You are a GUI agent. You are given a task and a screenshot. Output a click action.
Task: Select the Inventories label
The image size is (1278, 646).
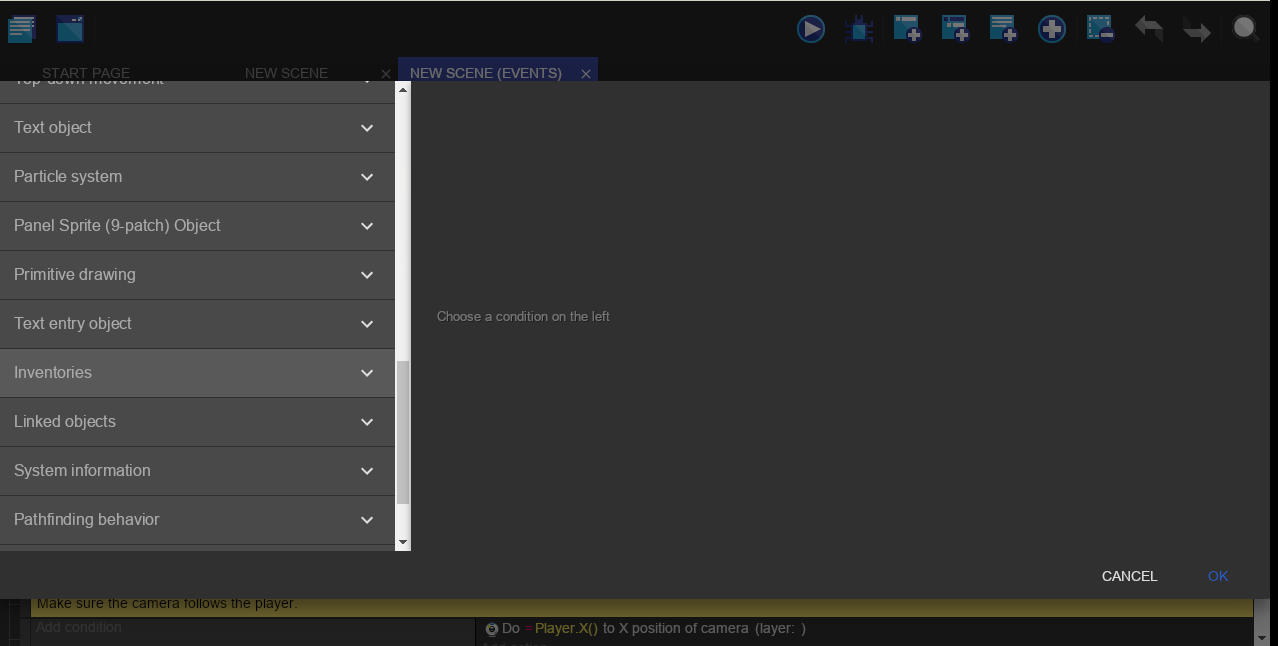[x=53, y=373]
